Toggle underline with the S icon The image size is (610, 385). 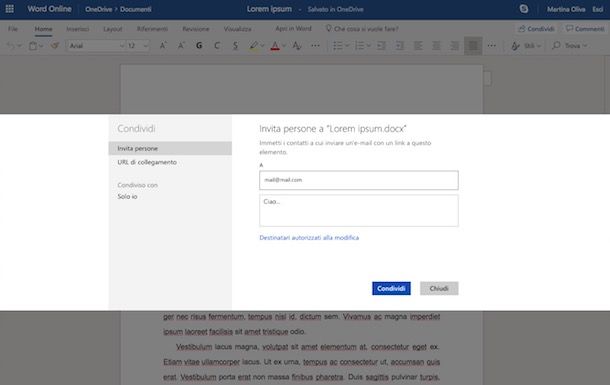[235, 46]
